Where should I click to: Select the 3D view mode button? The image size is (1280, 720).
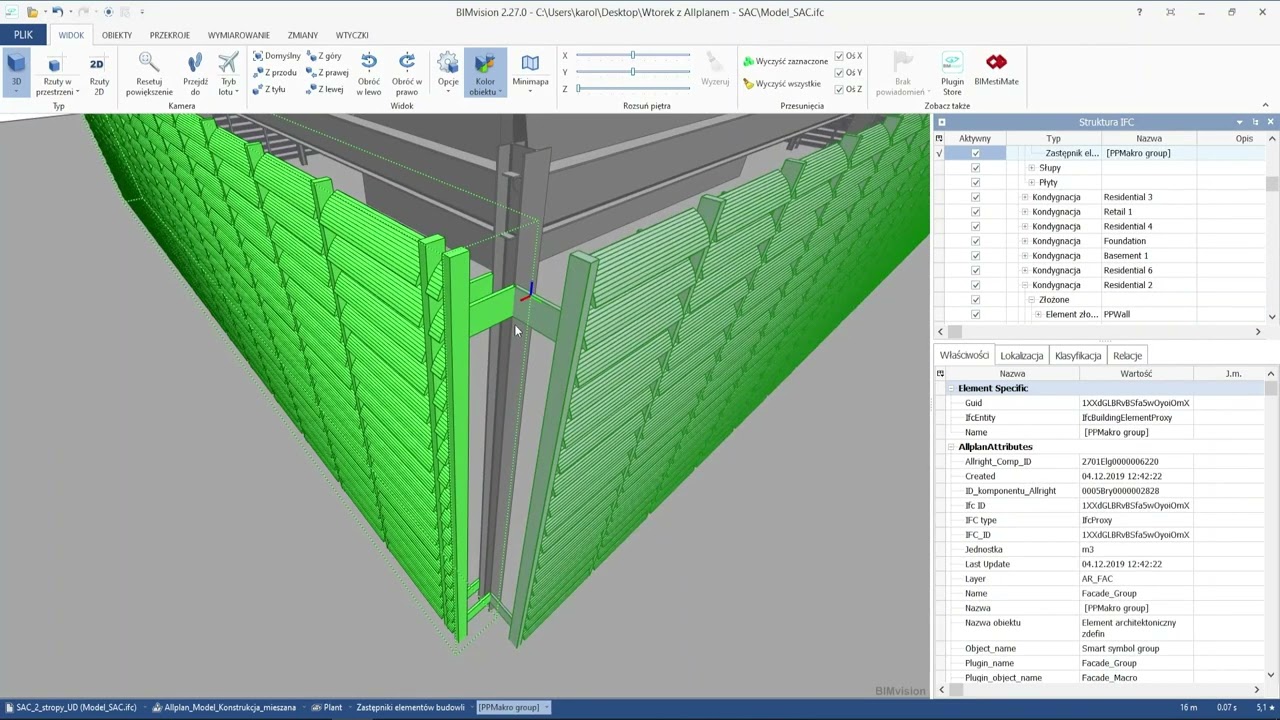pos(16,72)
